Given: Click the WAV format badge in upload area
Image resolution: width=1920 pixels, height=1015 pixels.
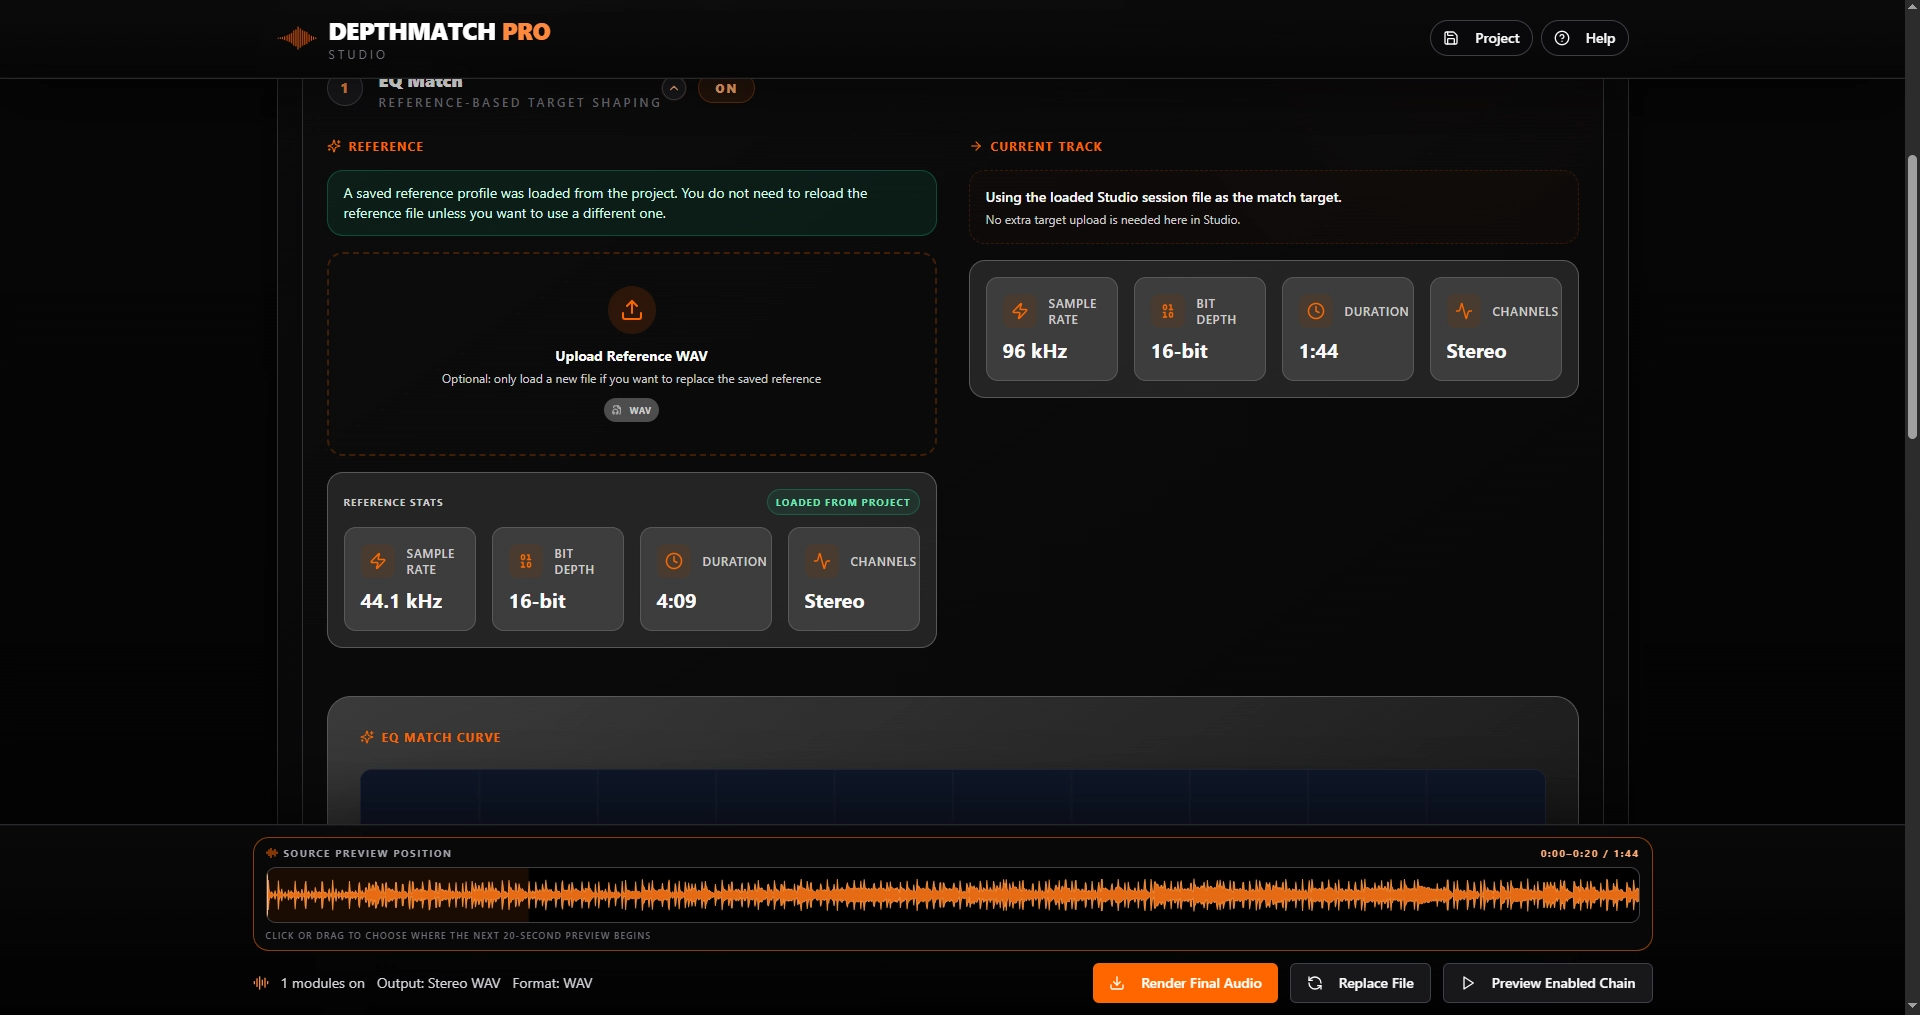Looking at the screenshot, I should click(x=631, y=410).
